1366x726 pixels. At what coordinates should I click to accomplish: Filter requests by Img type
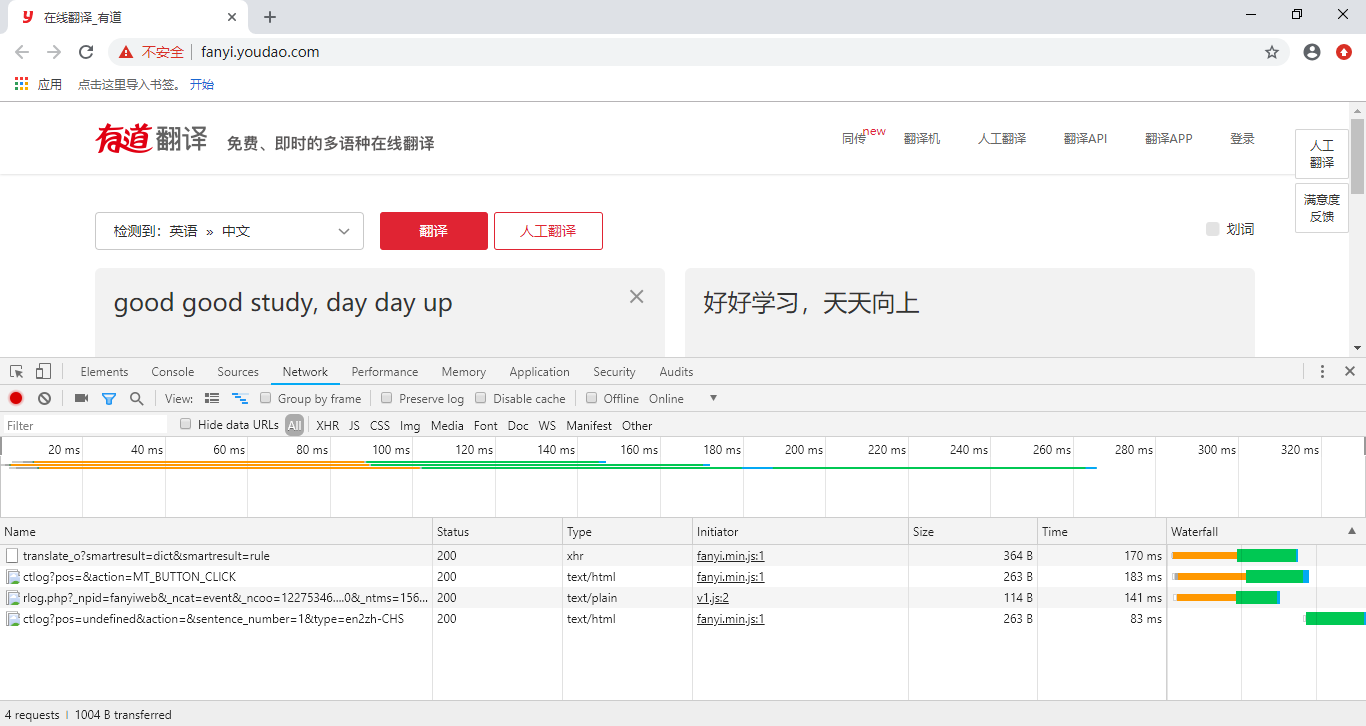pos(410,425)
